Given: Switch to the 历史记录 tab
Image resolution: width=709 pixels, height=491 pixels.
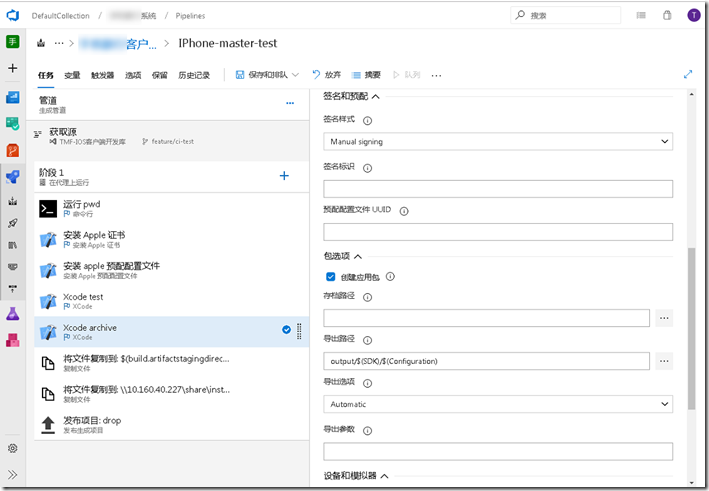Looking at the screenshot, I should [194, 75].
